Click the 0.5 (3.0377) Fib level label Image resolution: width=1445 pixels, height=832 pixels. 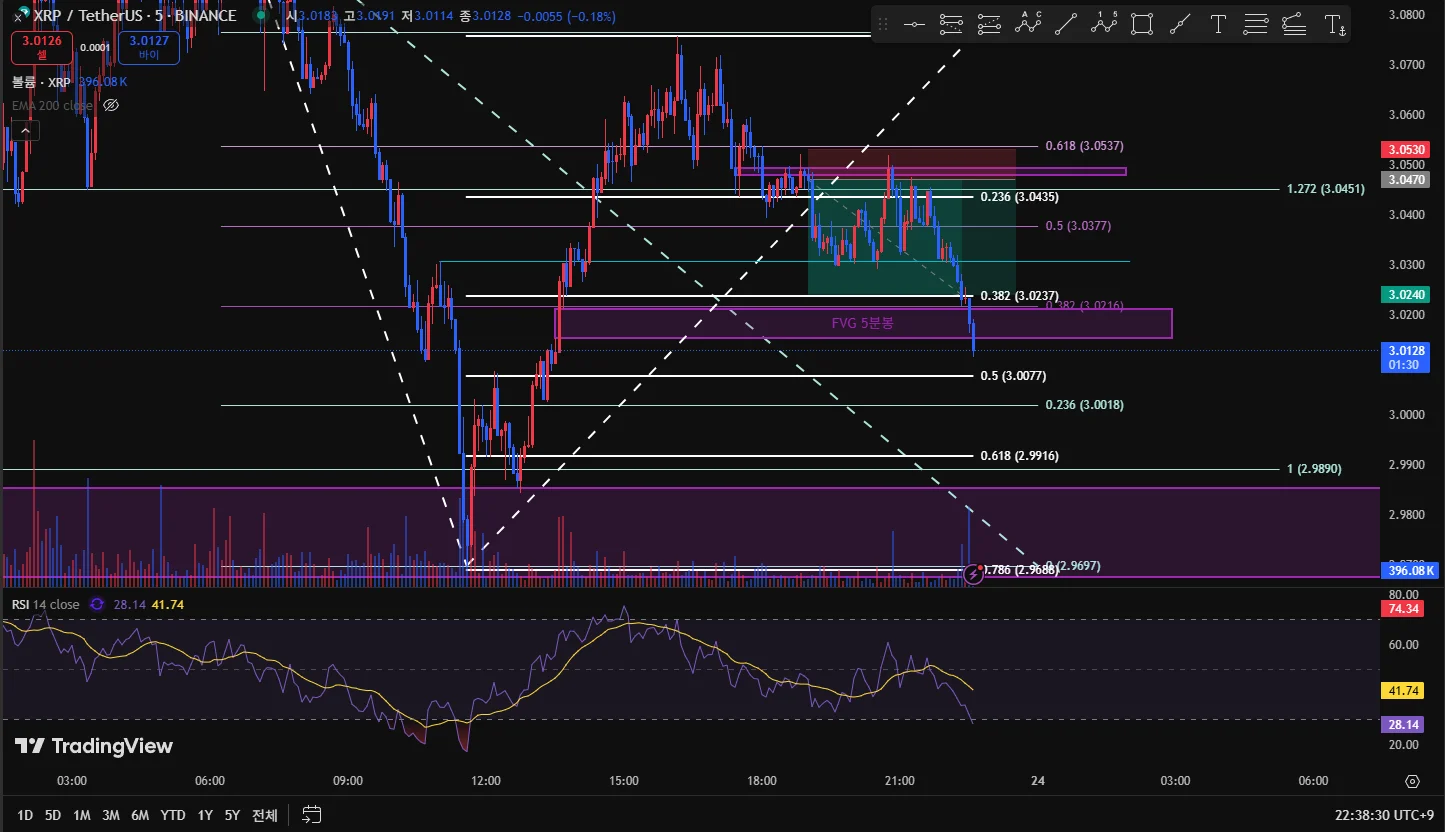click(1078, 226)
